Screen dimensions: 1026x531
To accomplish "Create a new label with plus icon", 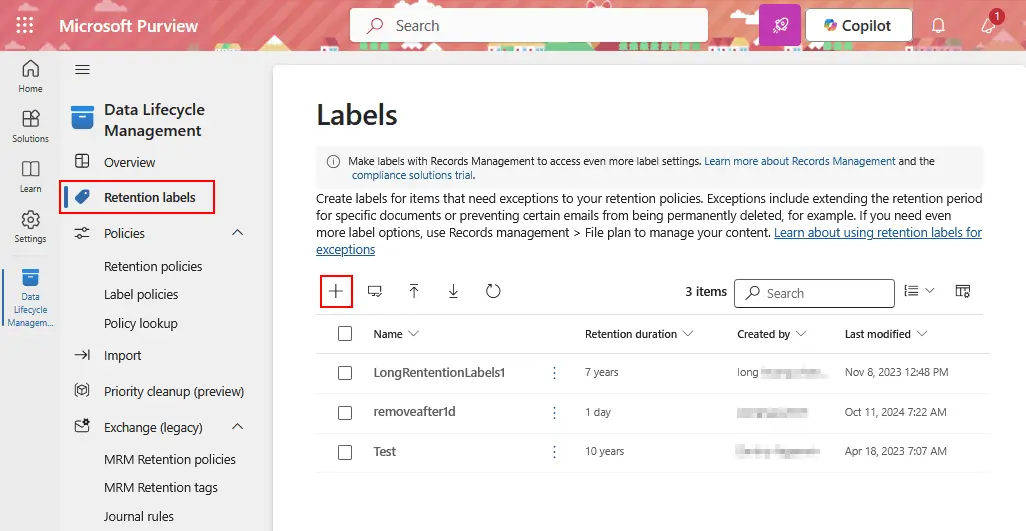I will point(336,291).
